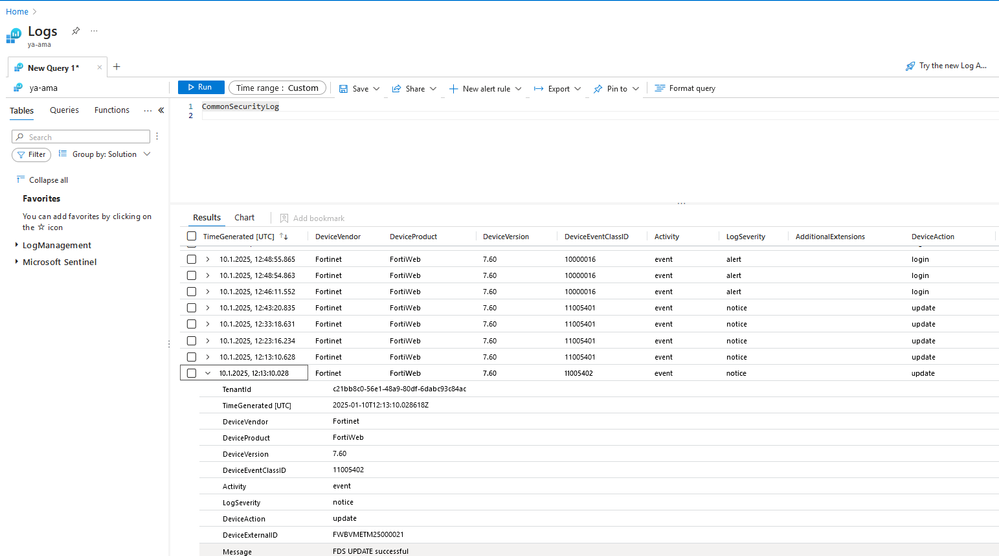Switch to the Chart tab
The width and height of the screenshot is (999, 556).
[244, 218]
